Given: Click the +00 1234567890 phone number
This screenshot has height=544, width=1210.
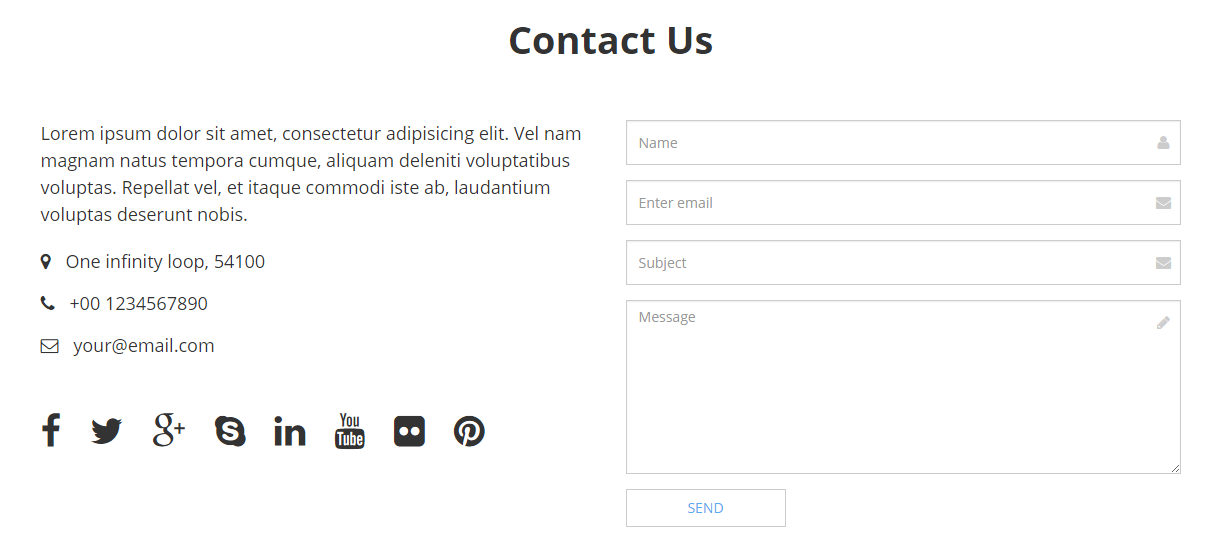Looking at the screenshot, I should tap(139, 304).
